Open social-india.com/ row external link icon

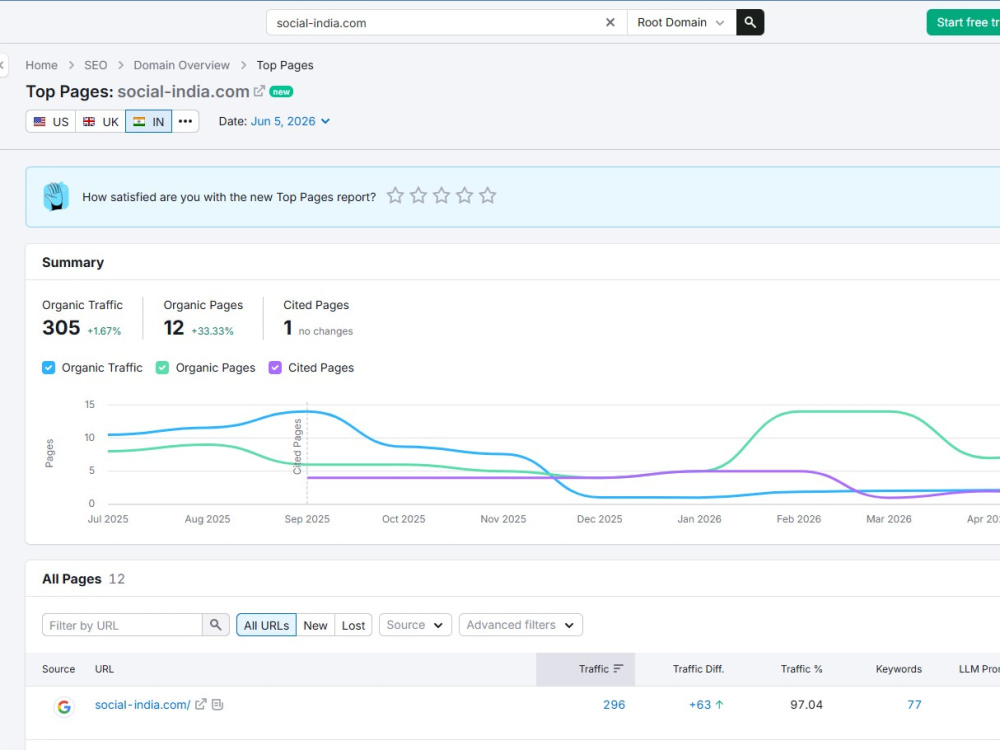click(x=201, y=704)
